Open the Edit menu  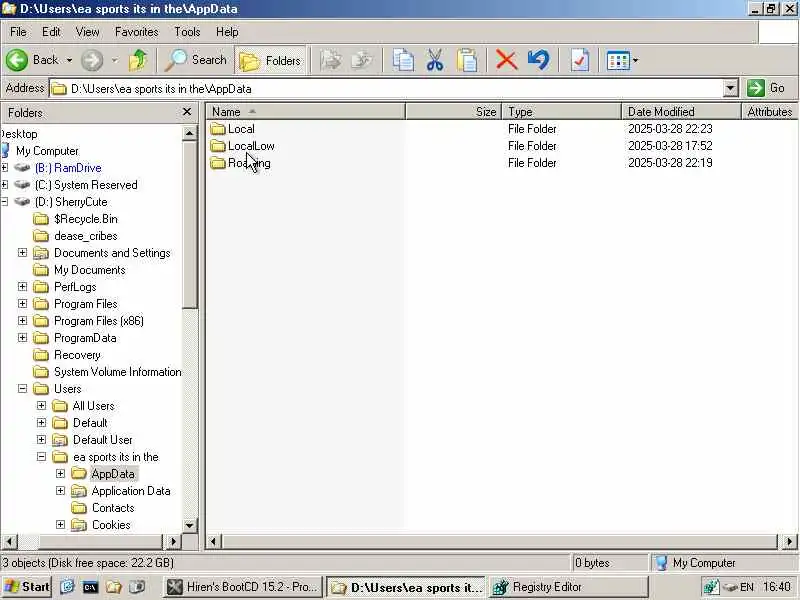[51, 32]
